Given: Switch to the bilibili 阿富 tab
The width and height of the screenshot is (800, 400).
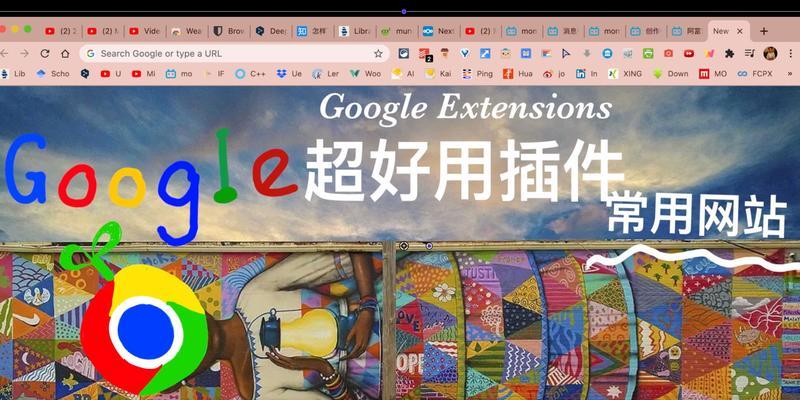Looking at the screenshot, I should pos(687,31).
